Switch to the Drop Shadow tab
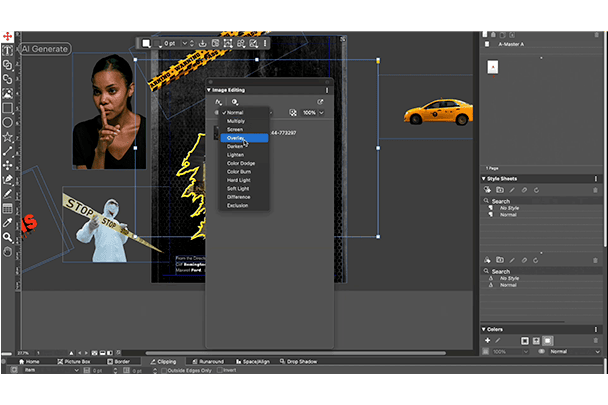Image resolution: width=608 pixels, height=405 pixels. click(299, 361)
